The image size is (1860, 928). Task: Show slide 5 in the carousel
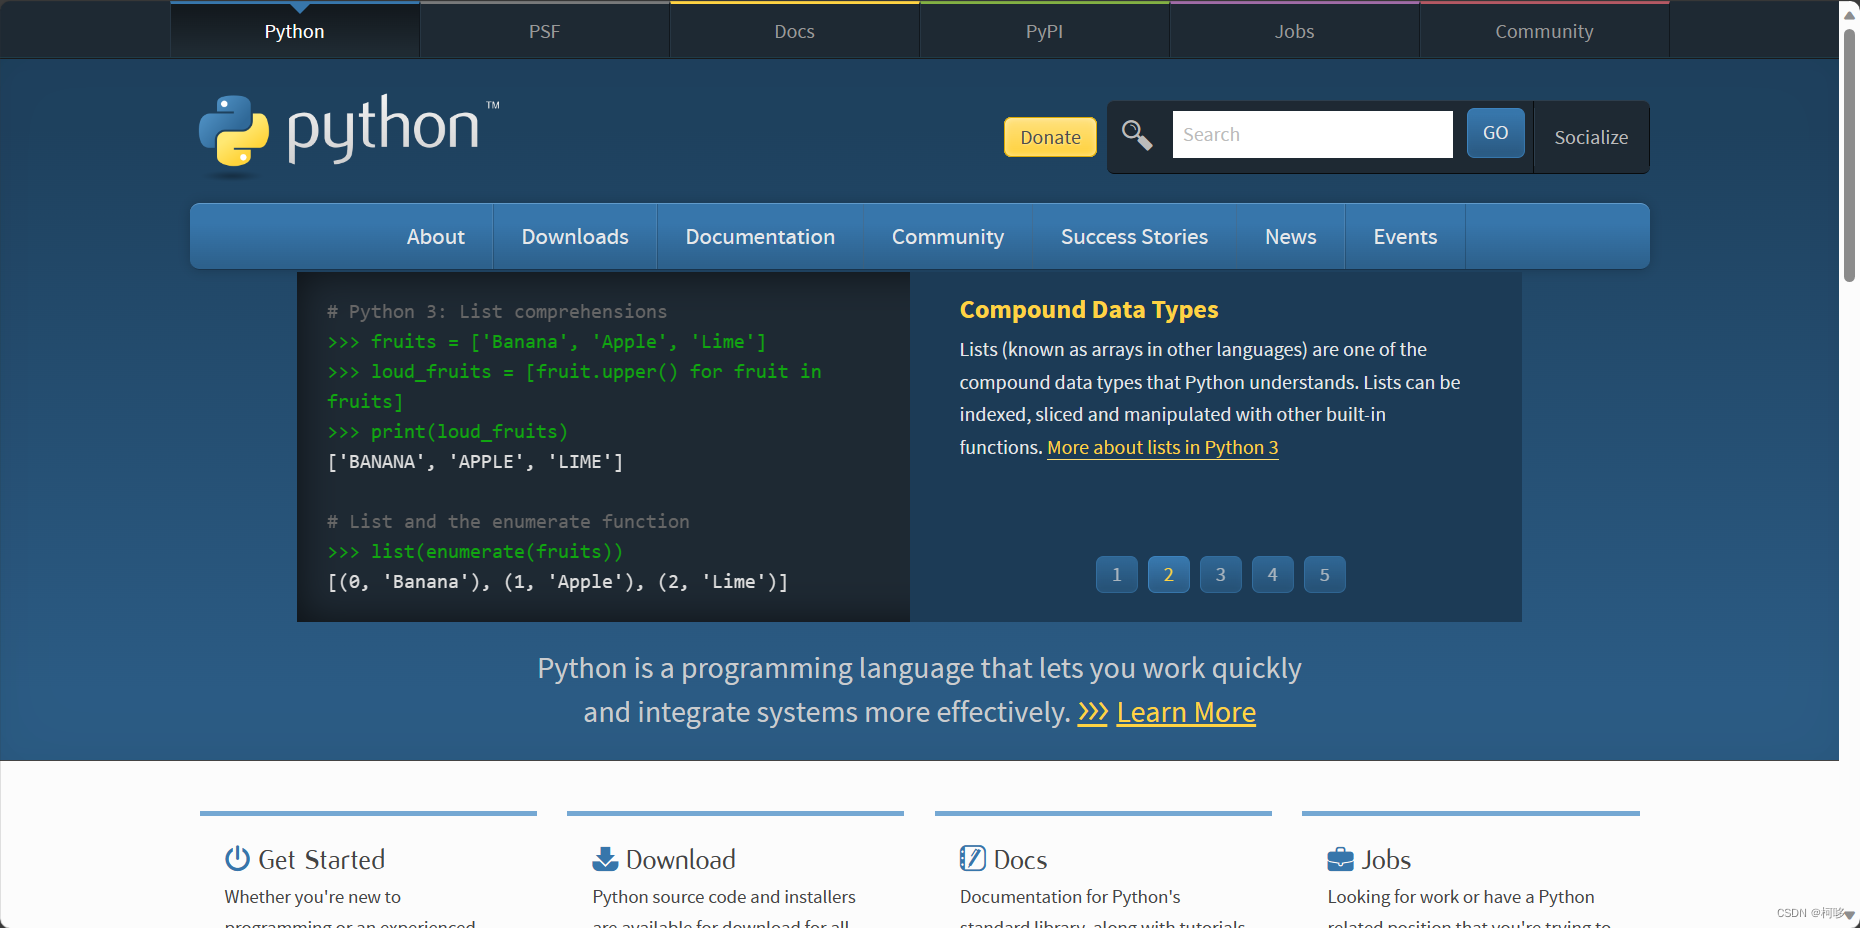click(x=1325, y=575)
